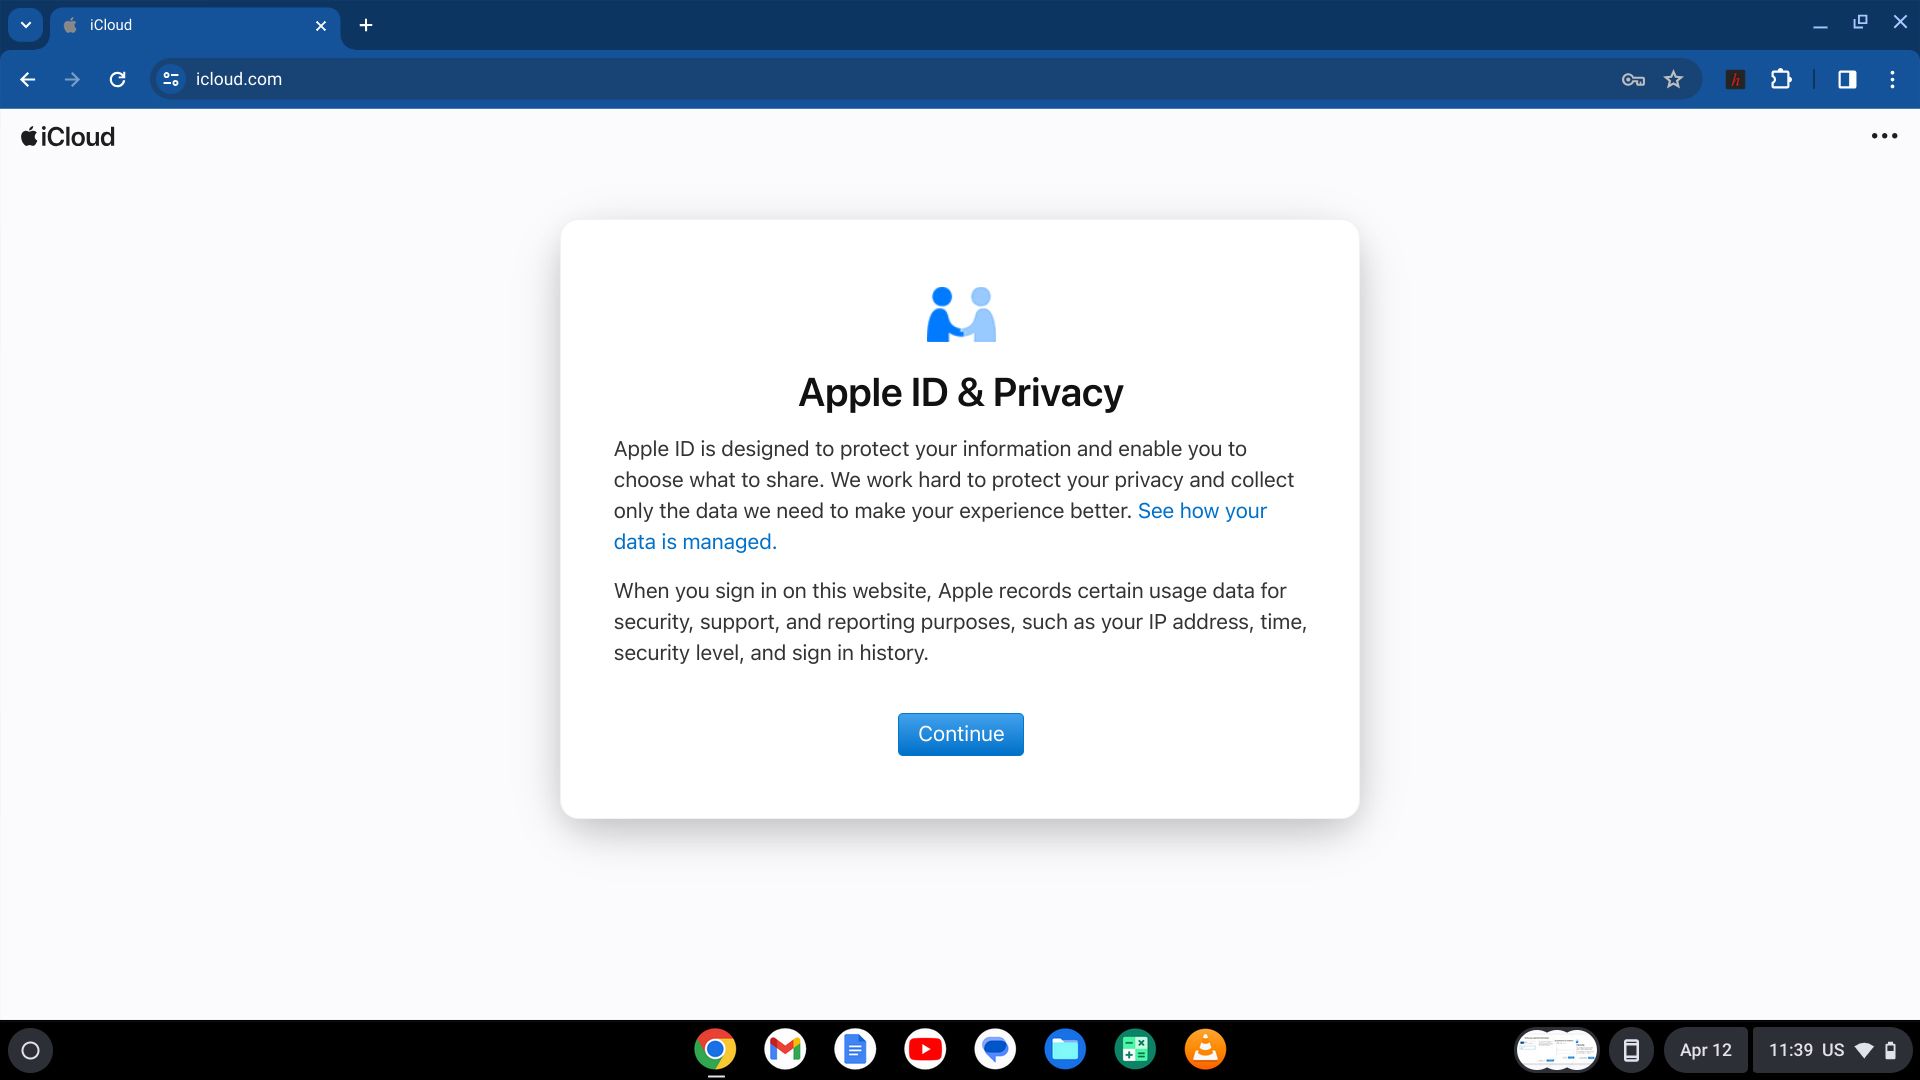Open the extensions puzzle-piece menu
Viewport: 1920px width, 1080px height.
pos(1783,79)
